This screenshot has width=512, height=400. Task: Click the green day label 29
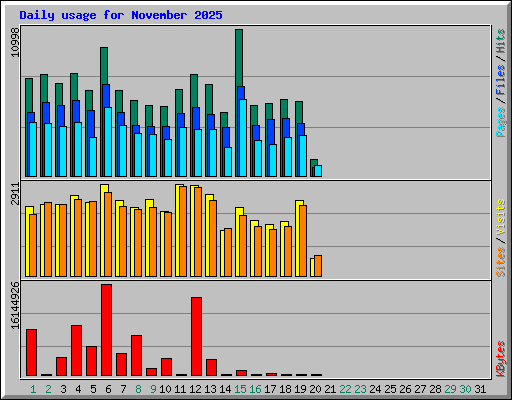(x=450, y=389)
